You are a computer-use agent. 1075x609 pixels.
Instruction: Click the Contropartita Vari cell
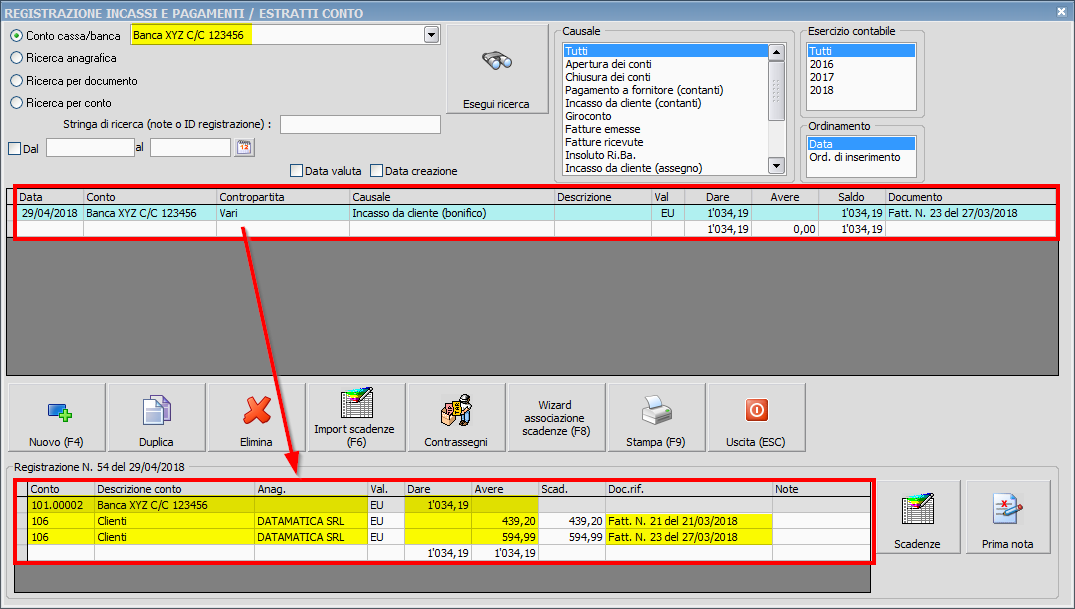(x=283, y=213)
